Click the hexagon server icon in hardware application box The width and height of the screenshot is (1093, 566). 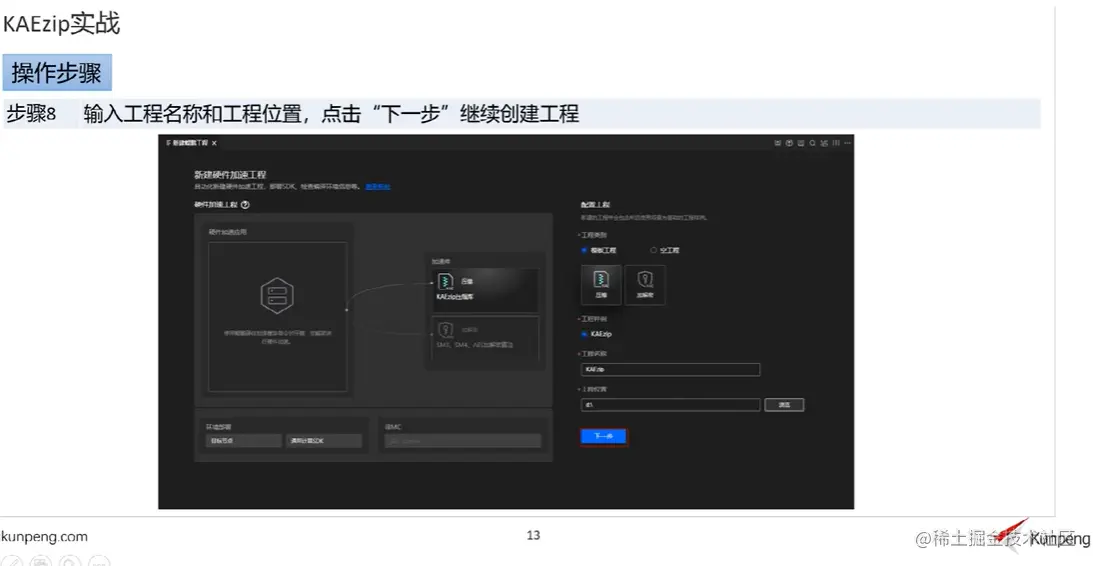pyautogui.click(x=277, y=296)
